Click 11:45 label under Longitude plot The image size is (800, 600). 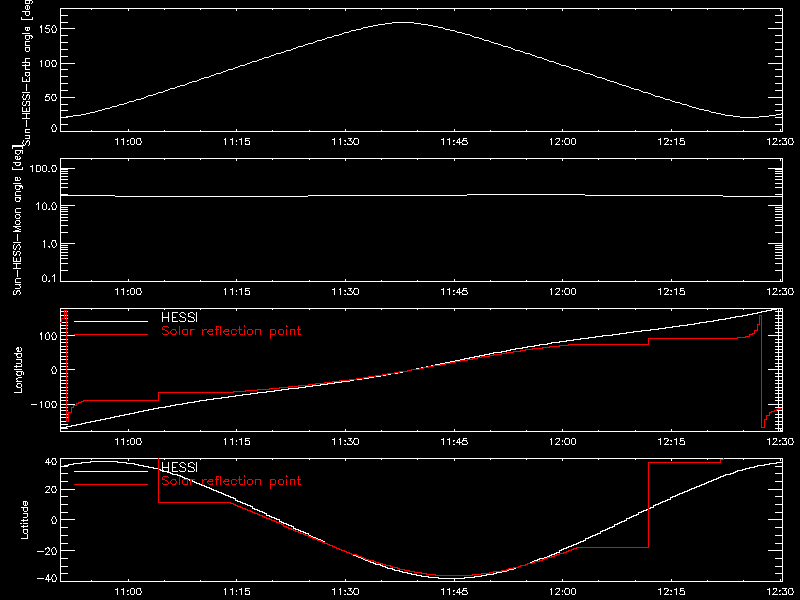(454, 442)
